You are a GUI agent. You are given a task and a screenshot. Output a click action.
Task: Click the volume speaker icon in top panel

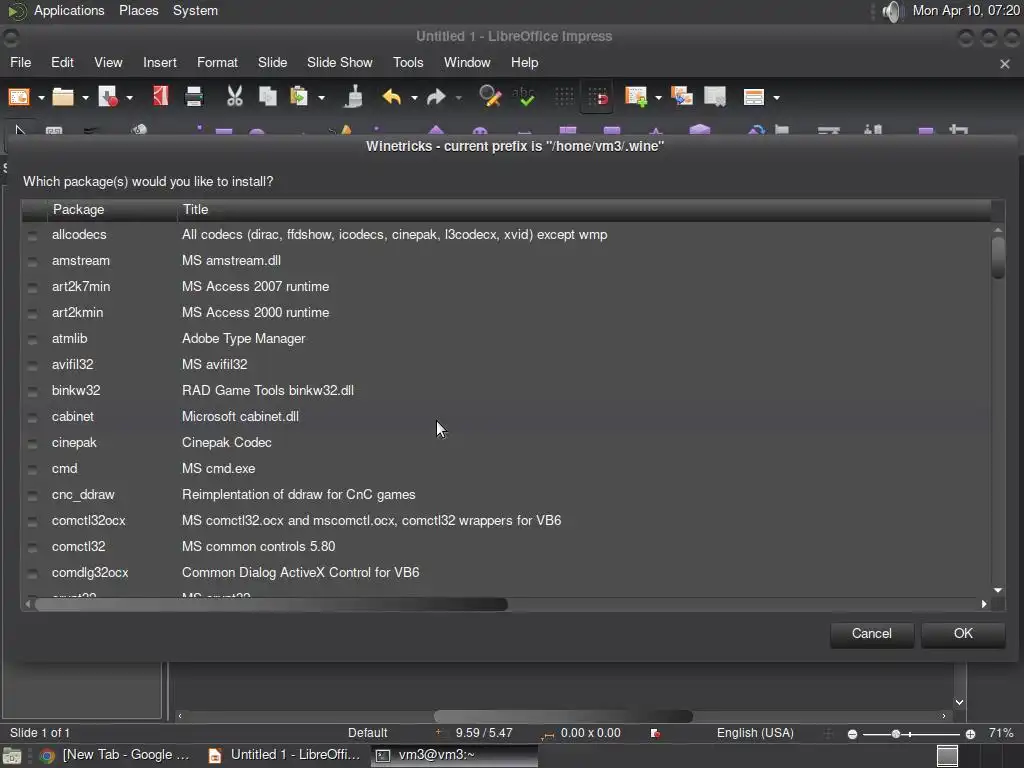[x=891, y=11]
